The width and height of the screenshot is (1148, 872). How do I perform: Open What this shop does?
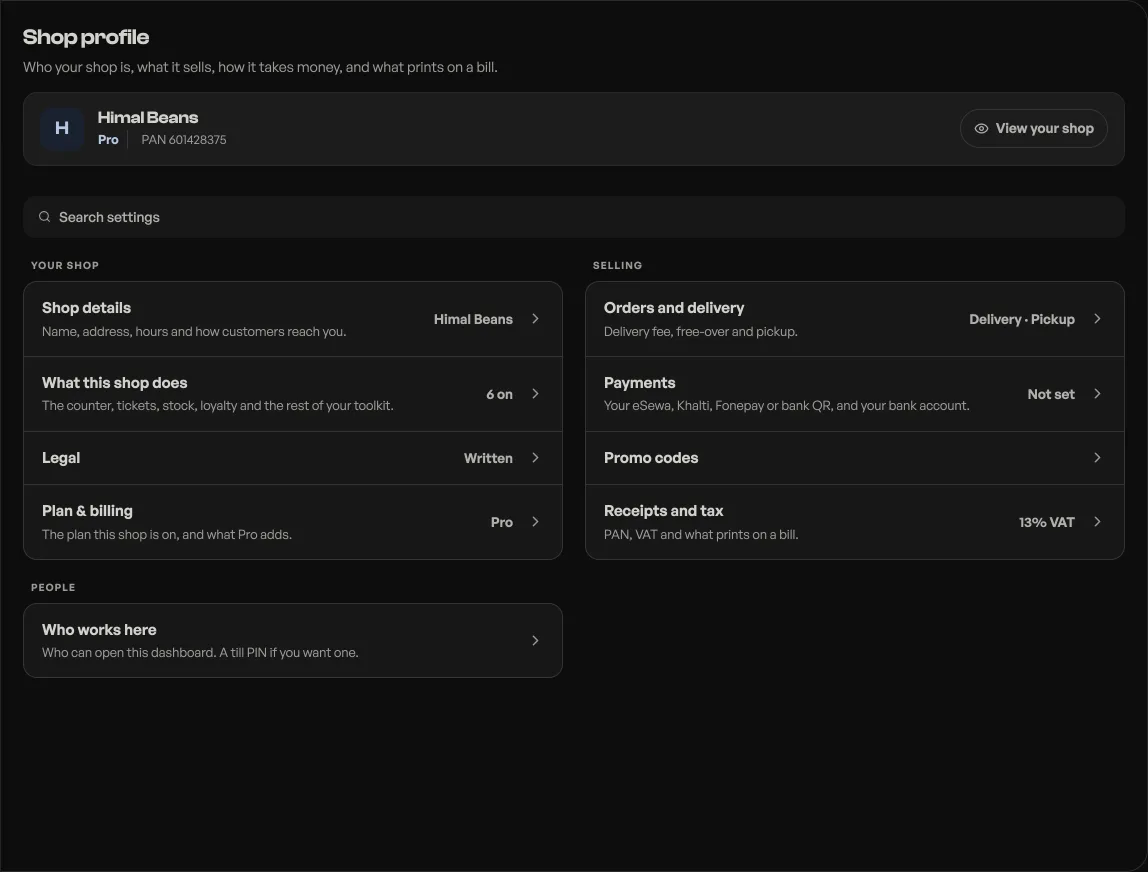pos(293,394)
